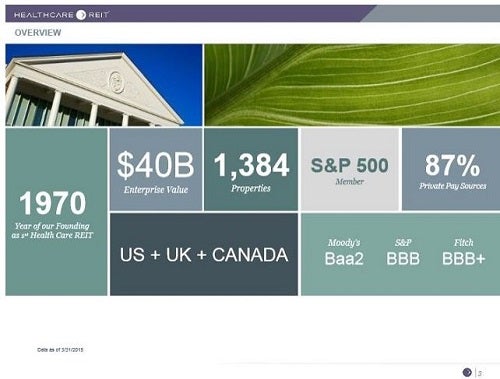This screenshot has height=379, width=500.
Task: Click the HEALTHCARE REIT header text
Action: coord(62,15)
